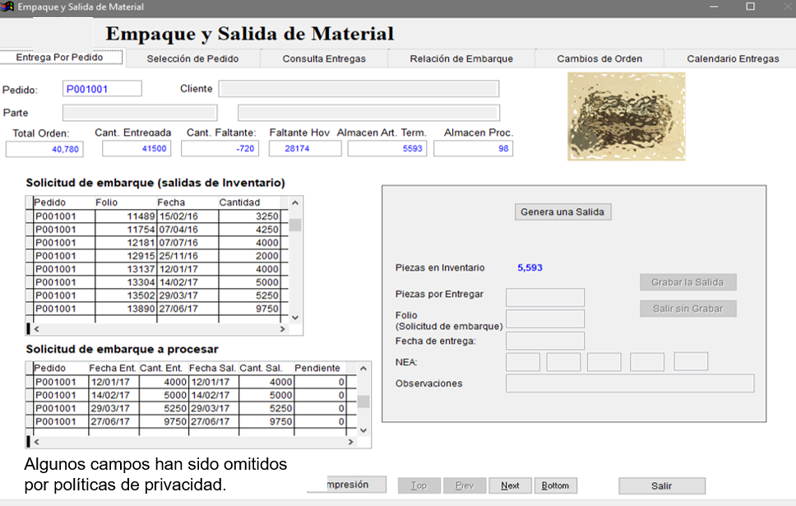Screen dimensions: 796x506
Task: Click the app icon in the title bar
Action: [x=8, y=7]
